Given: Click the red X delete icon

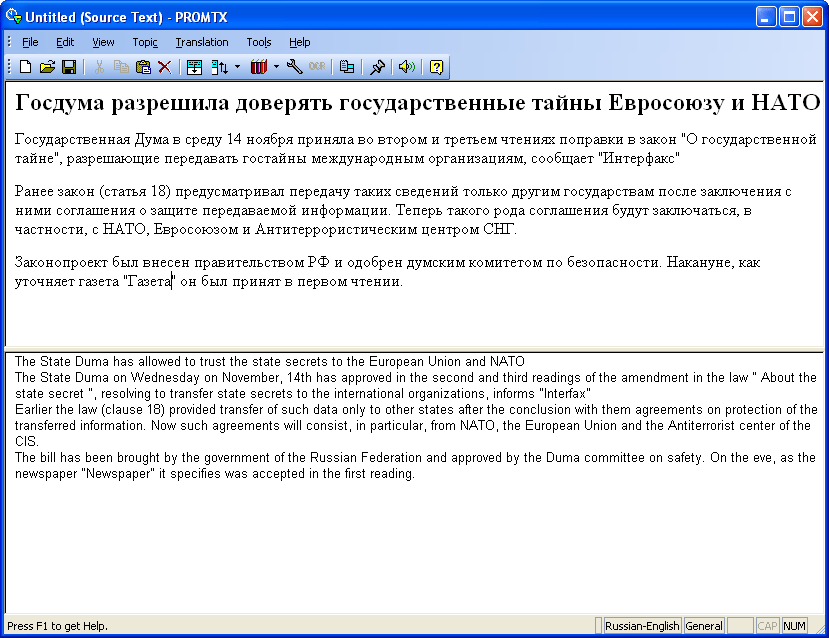Looking at the screenshot, I should pos(164,67).
